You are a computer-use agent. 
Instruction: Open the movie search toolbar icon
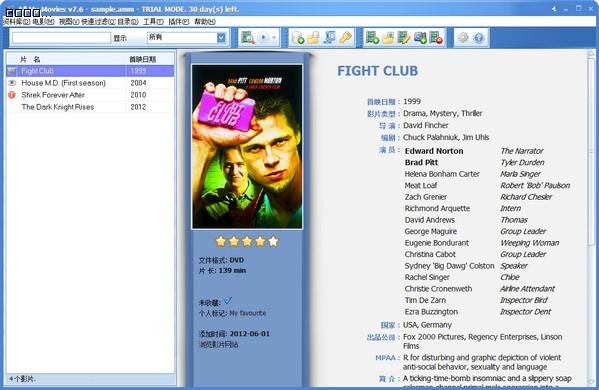pyautogui.click(x=248, y=37)
